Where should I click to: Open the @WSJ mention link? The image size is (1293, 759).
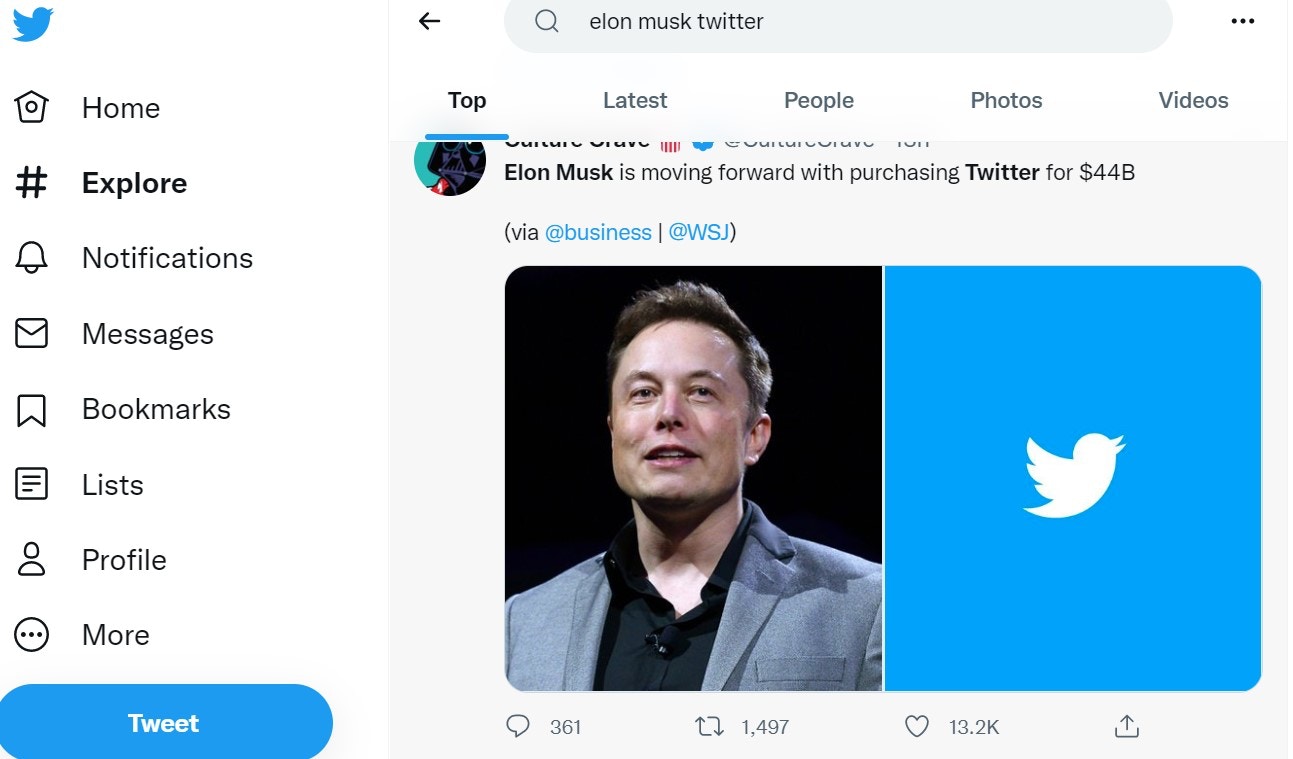[699, 232]
